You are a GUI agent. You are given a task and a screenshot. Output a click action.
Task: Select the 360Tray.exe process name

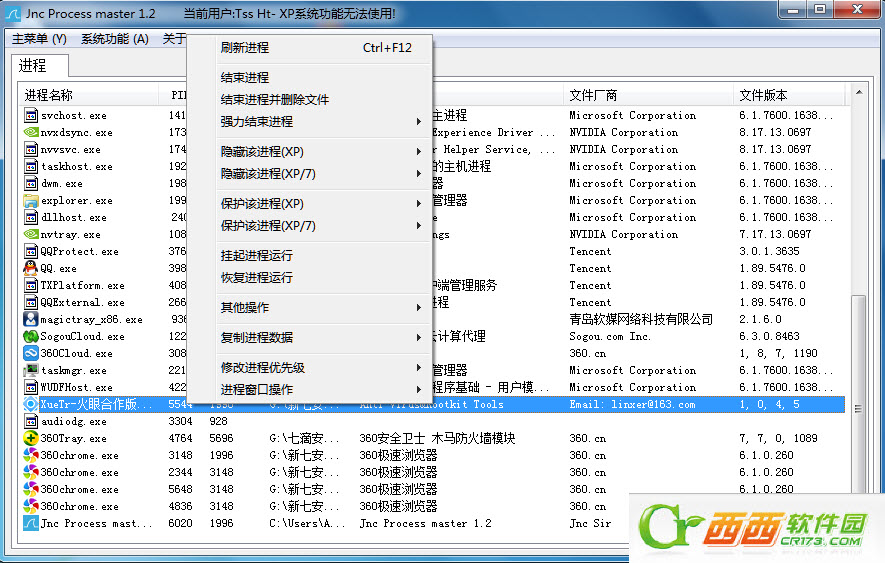click(73, 438)
